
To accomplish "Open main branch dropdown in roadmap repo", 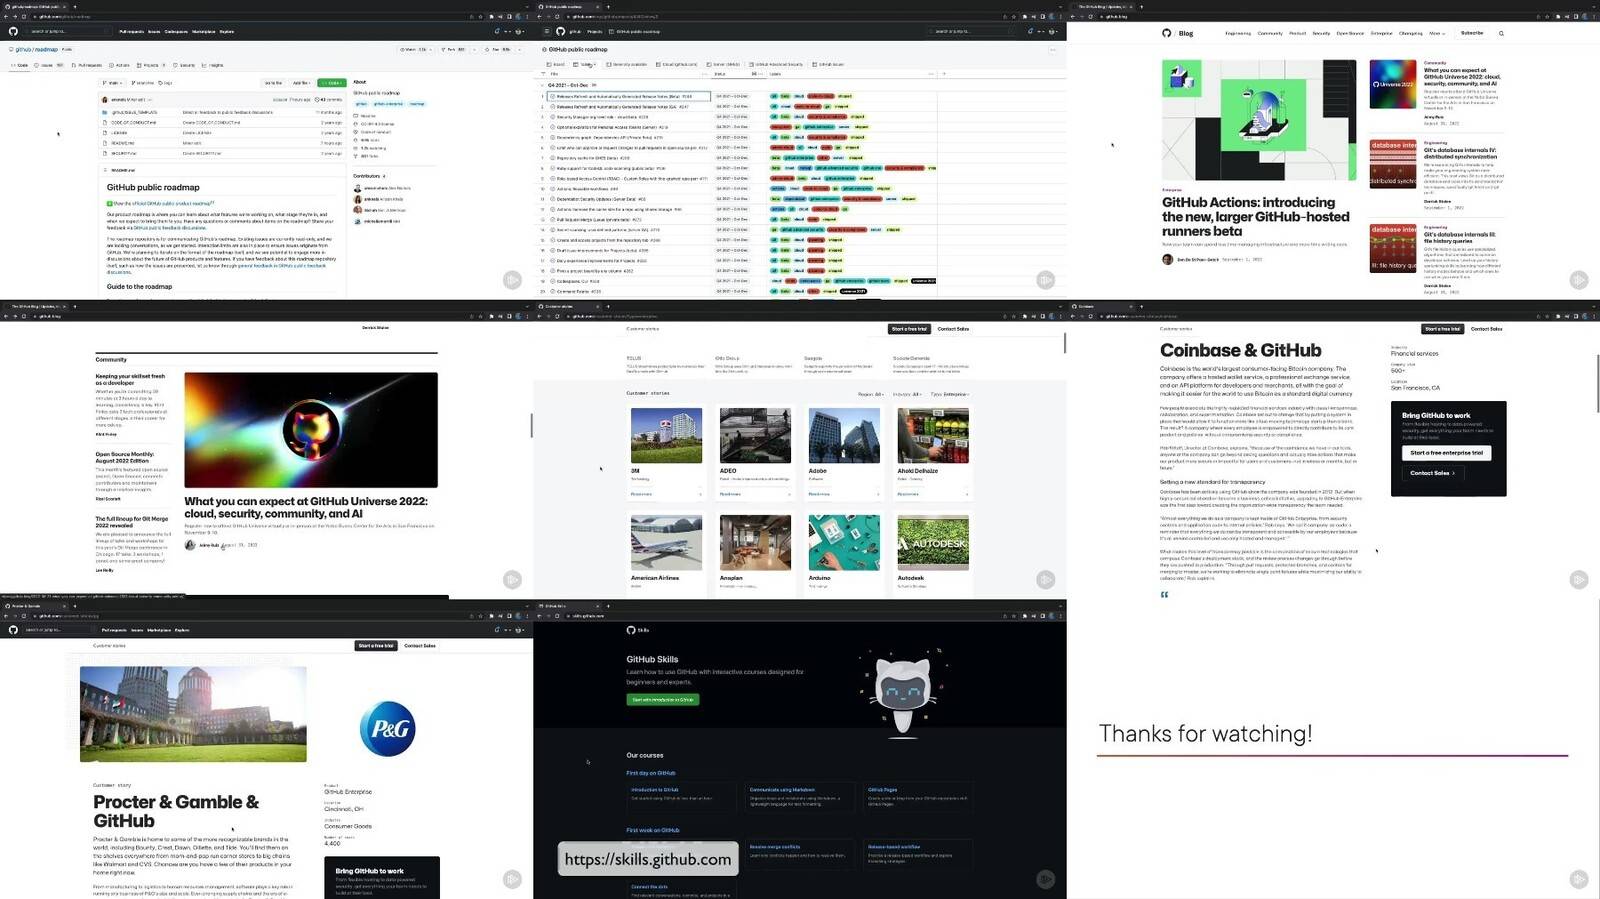I will point(113,83).
